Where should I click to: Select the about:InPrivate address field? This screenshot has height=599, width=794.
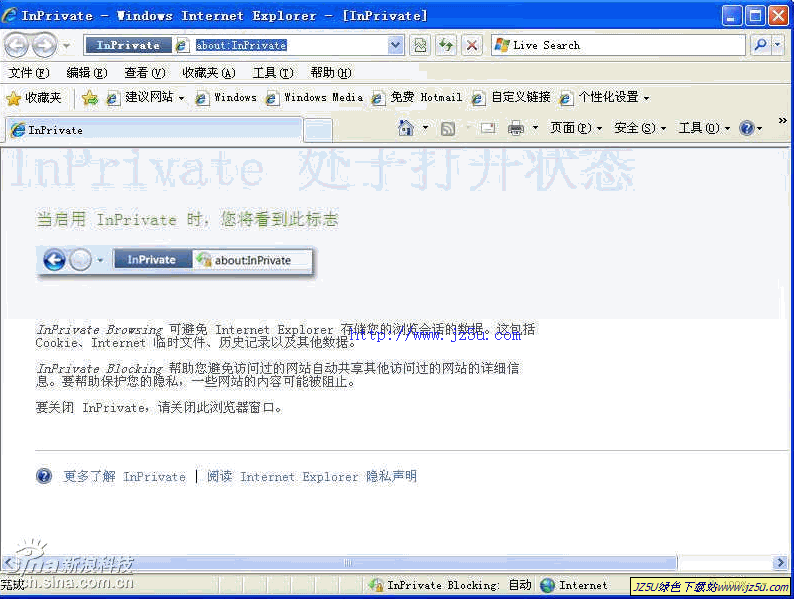[288, 45]
